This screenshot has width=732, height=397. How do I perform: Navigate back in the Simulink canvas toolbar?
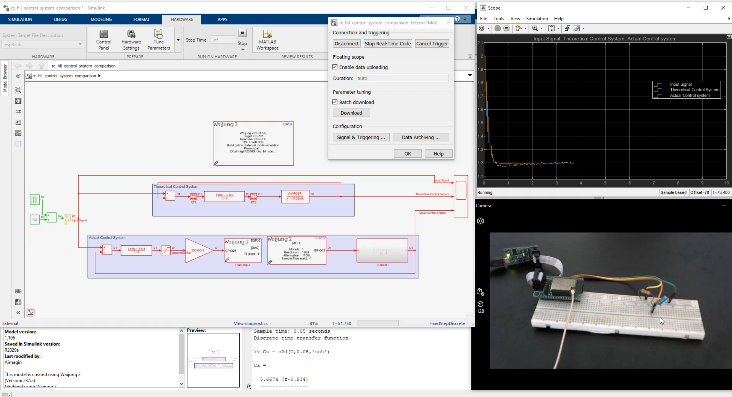[18, 66]
